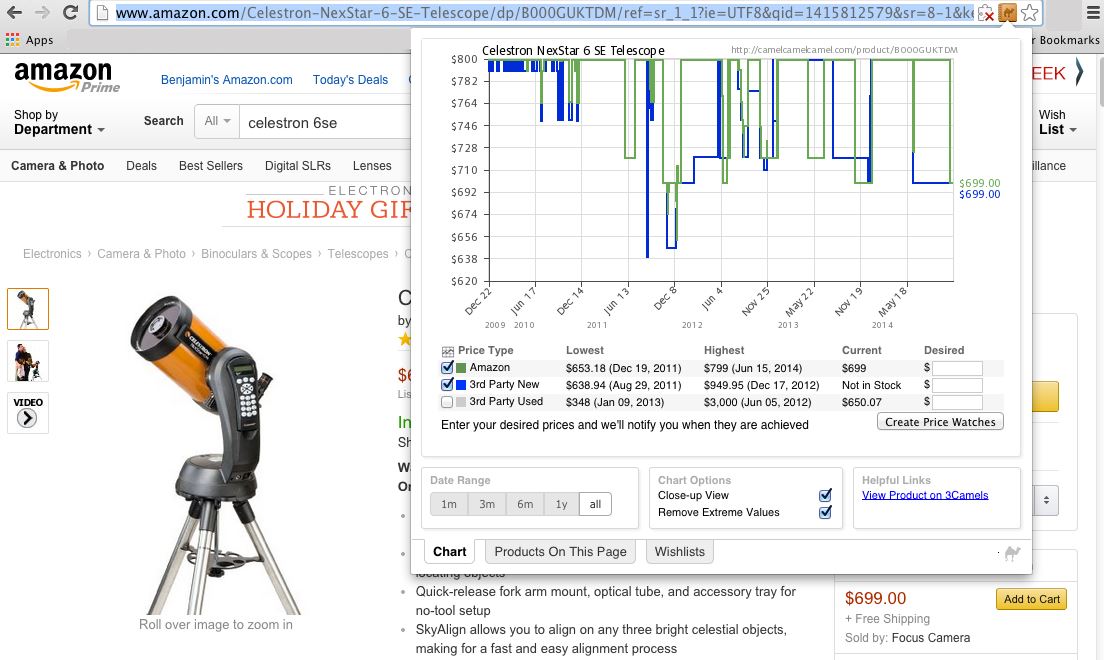
Task: Click the Amazon Prime logo
Action: (66, 76)
